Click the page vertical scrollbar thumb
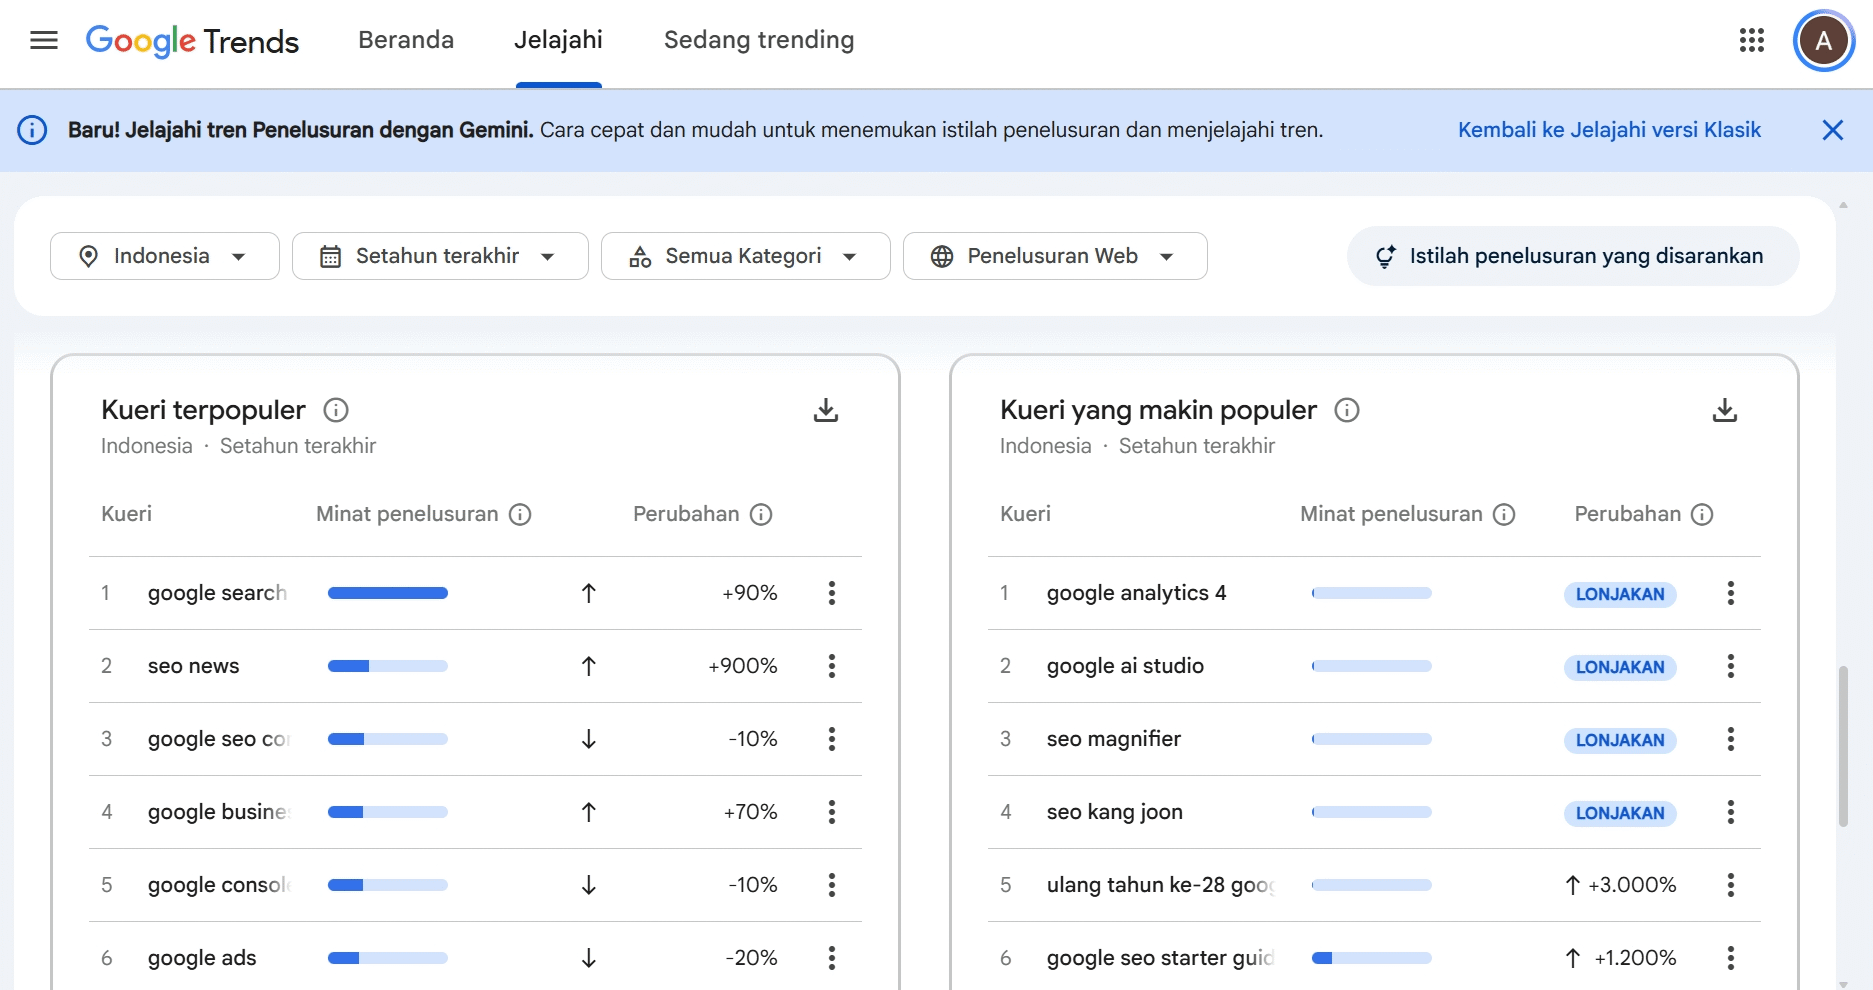 (1843, 746)
